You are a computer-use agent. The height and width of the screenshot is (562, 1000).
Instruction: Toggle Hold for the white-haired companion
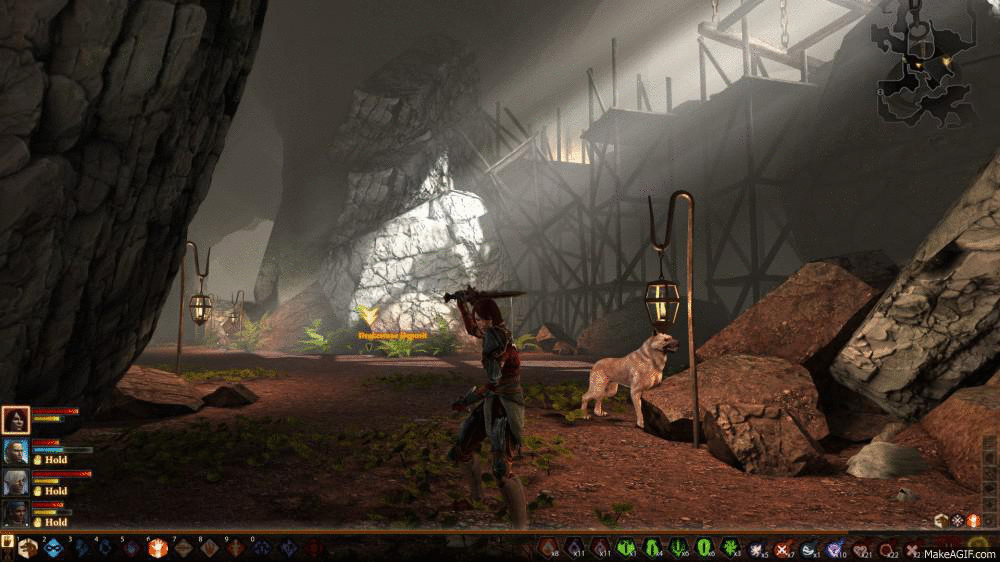pos(50,491)
